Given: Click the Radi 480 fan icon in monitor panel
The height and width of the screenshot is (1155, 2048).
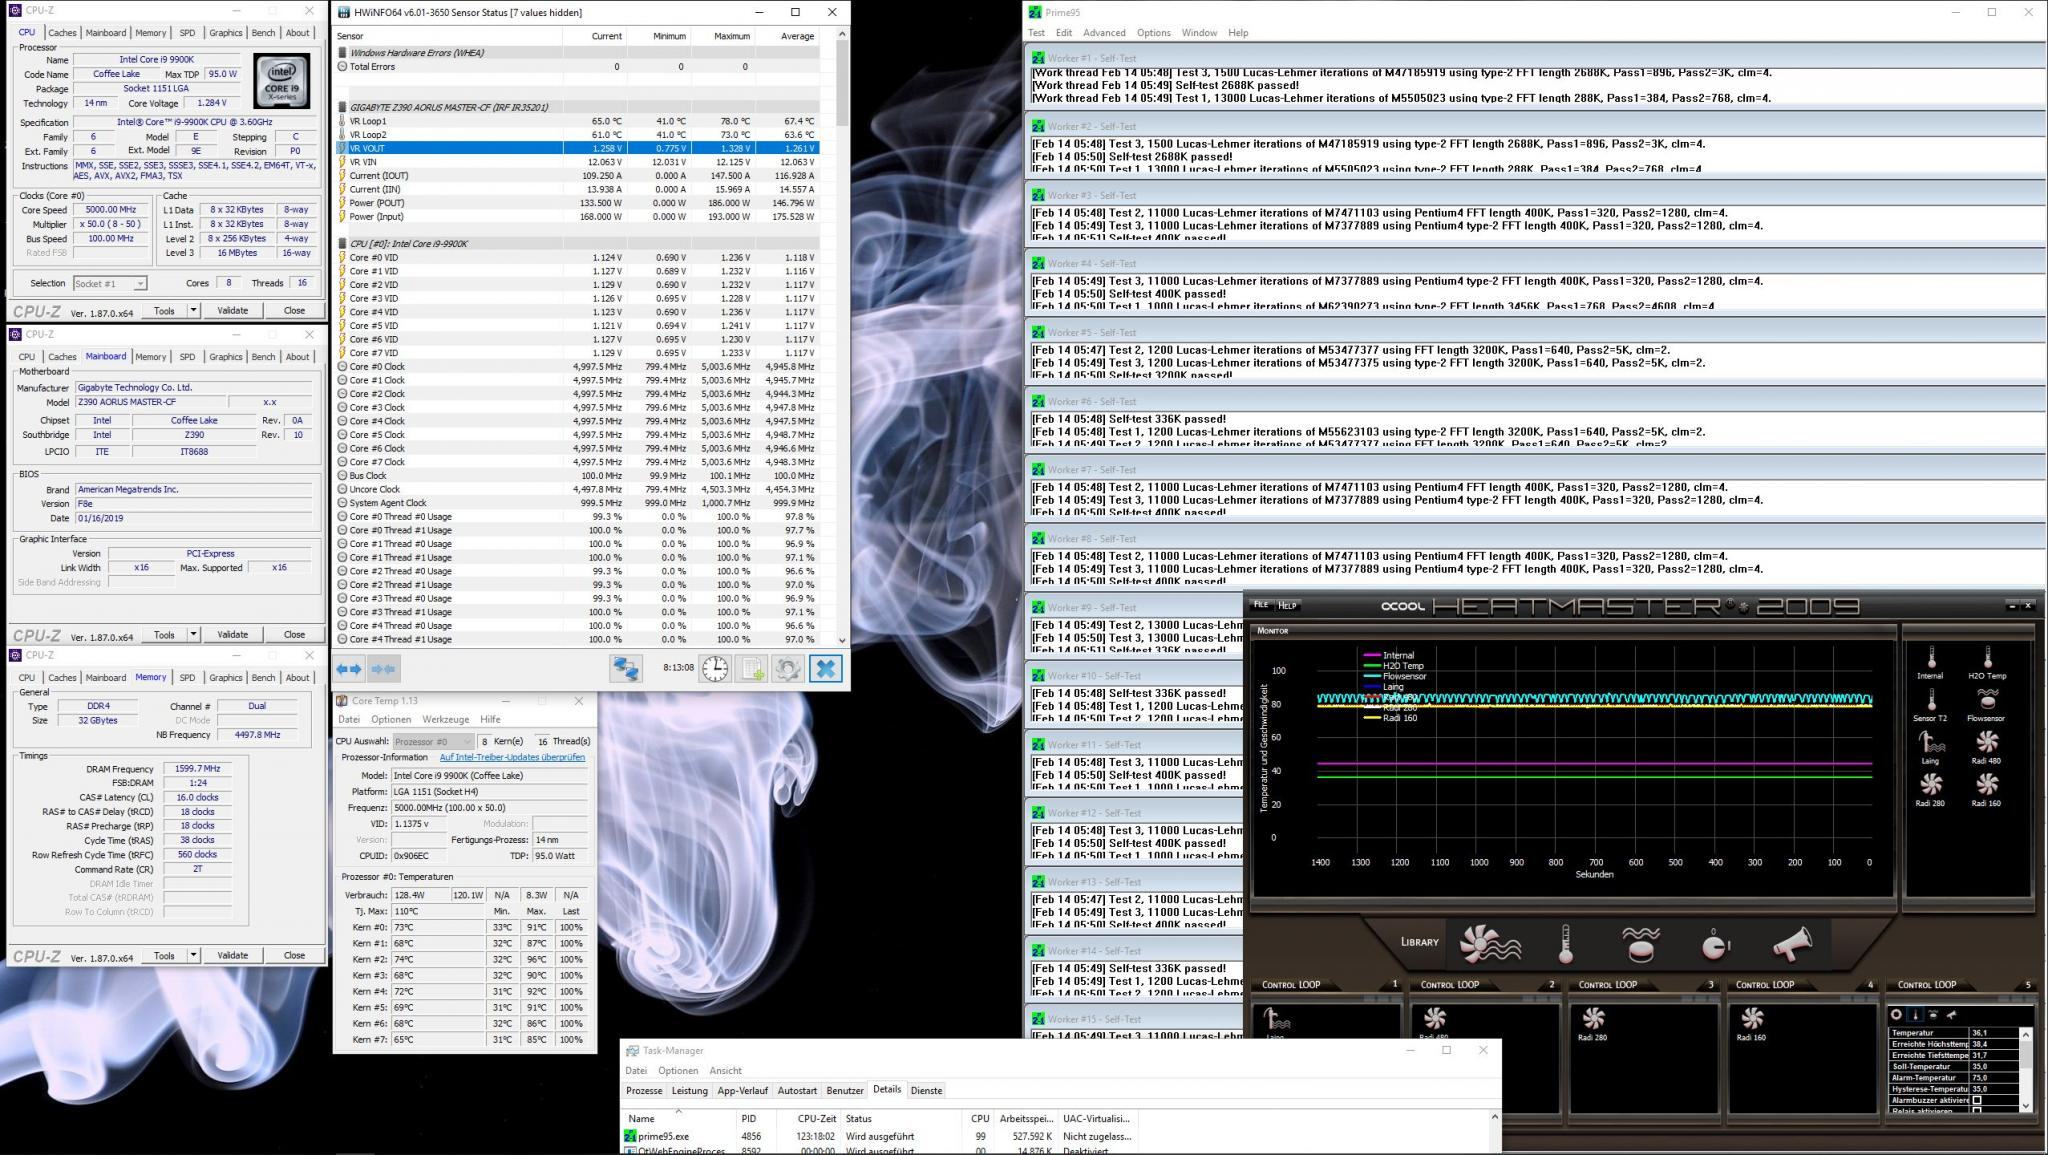Looking at the screenshot, I should pos(1987,741).
